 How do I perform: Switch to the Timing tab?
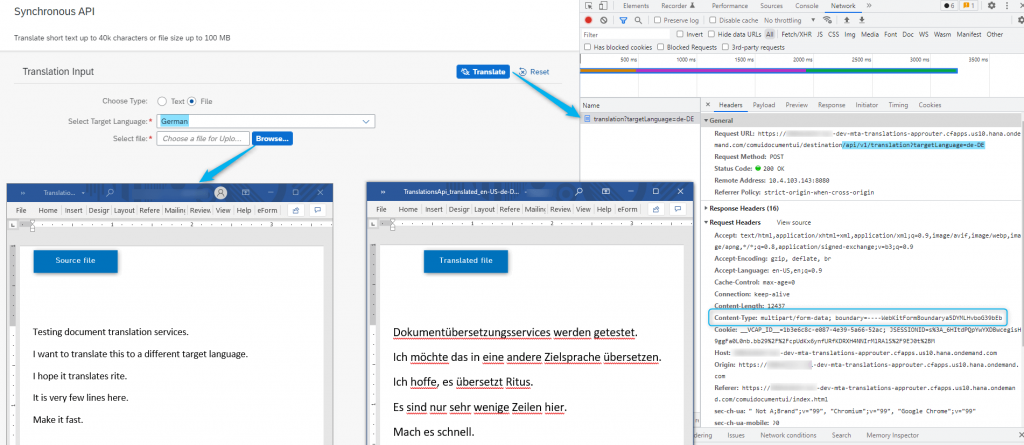[898, 105]
